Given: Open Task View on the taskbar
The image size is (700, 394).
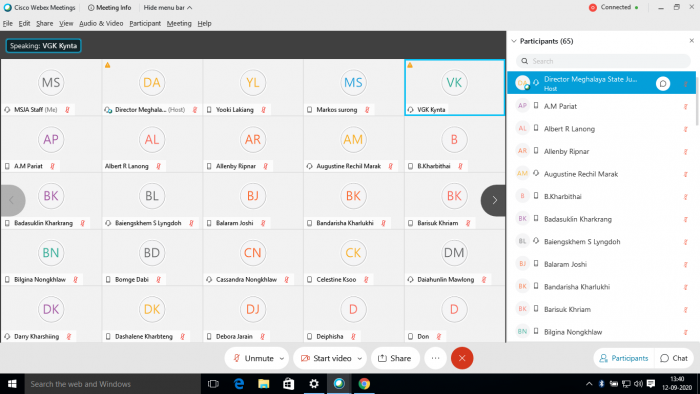Looking at the screenshot, I should pyautogui.click(x=213, y=384).
